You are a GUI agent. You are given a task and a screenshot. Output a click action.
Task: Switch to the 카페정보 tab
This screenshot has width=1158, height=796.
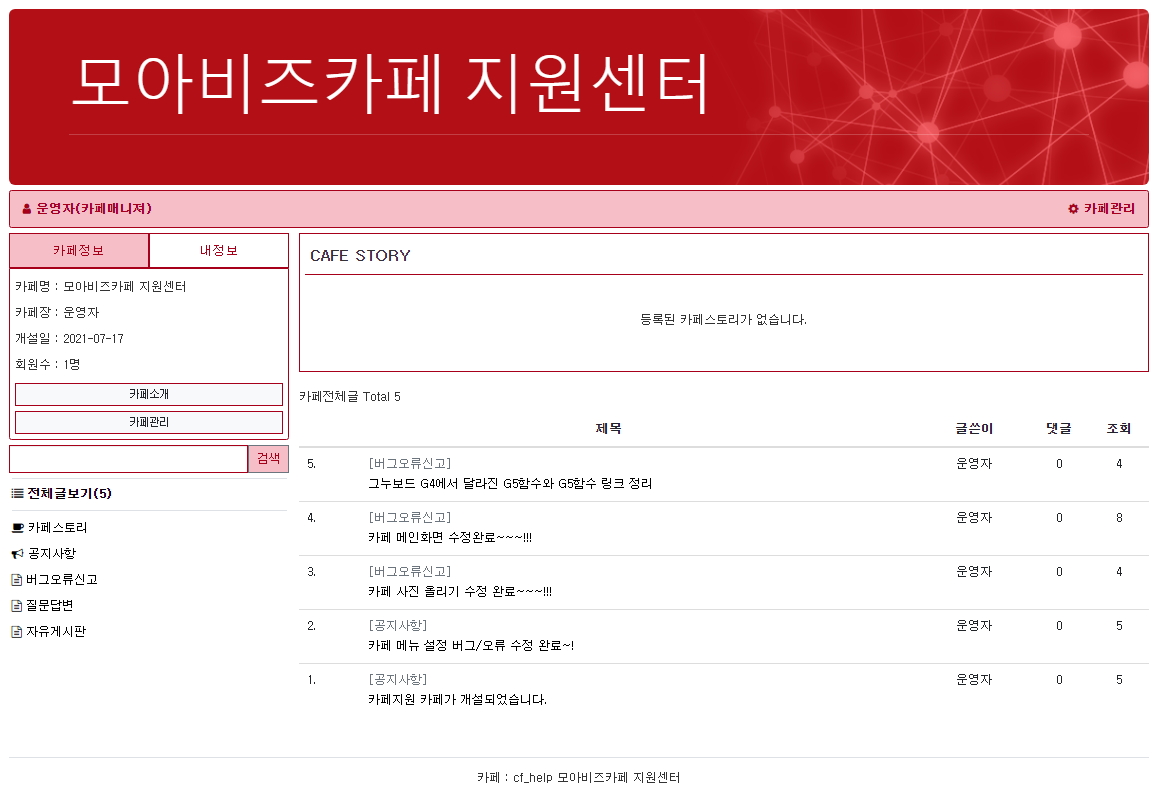coord(79,251)
